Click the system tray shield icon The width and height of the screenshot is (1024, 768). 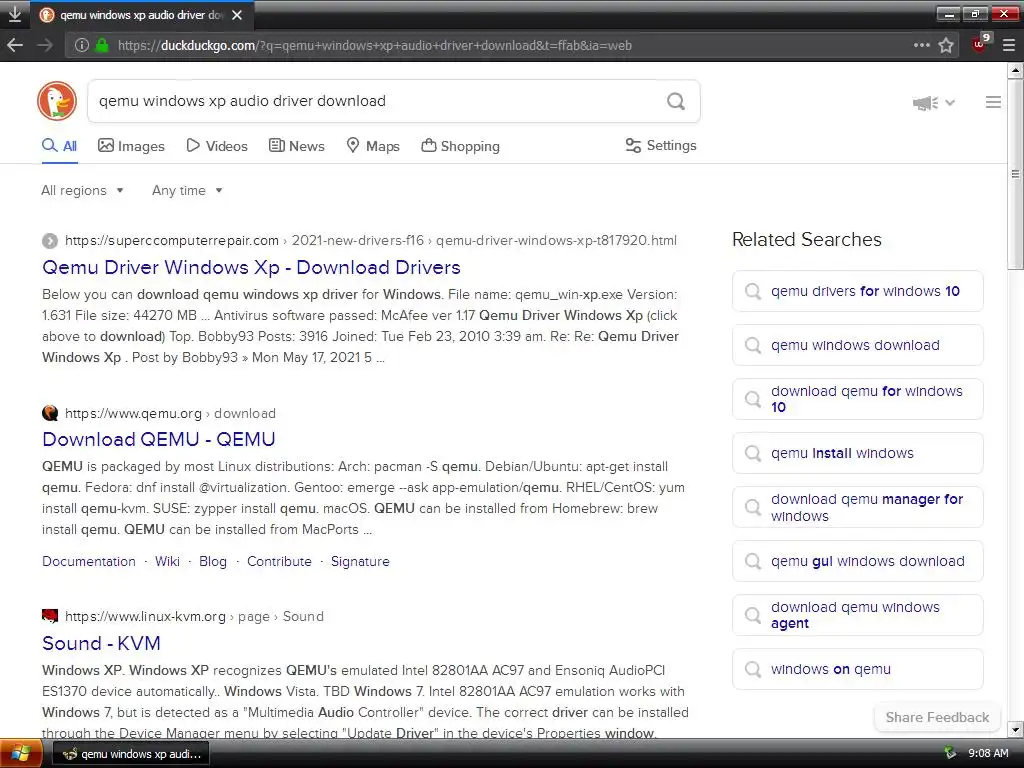(x=950, y=753)
